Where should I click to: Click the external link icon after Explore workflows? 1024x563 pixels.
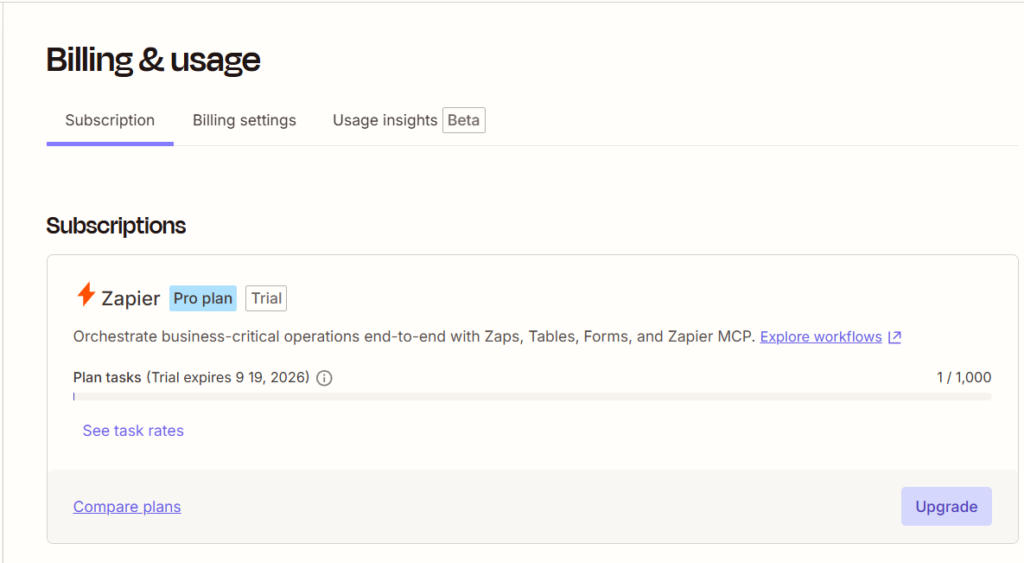click(x=895, y=337)
